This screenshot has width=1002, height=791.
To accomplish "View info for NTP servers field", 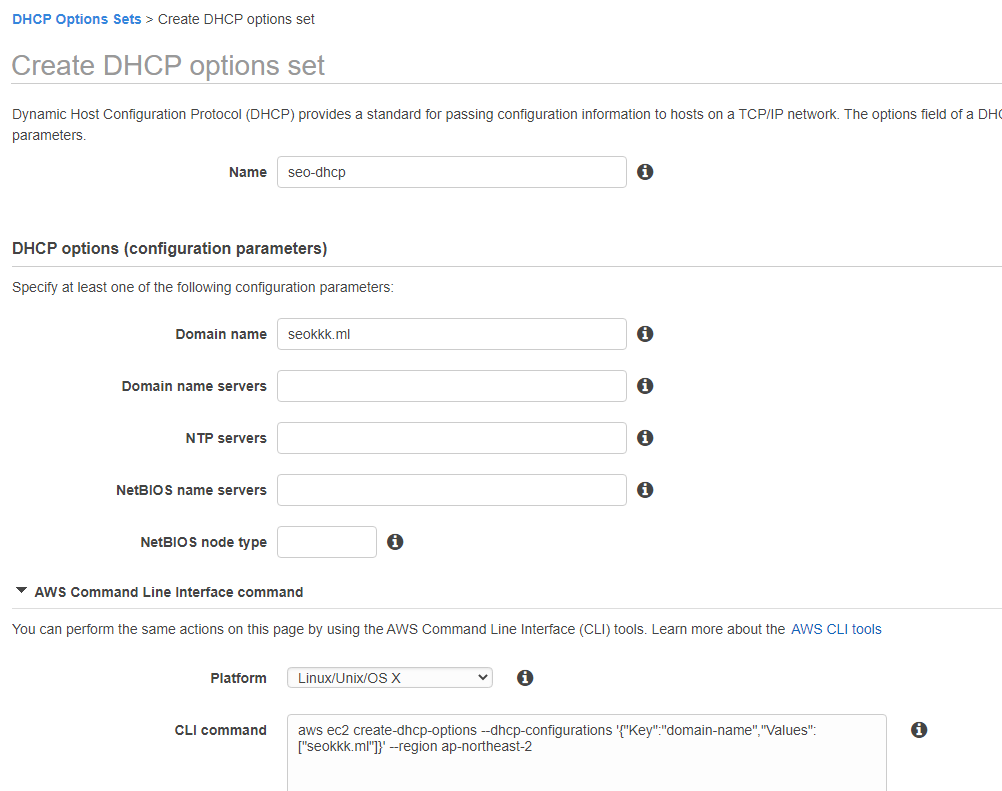I will pyautogui.click(x=645, y=437).
